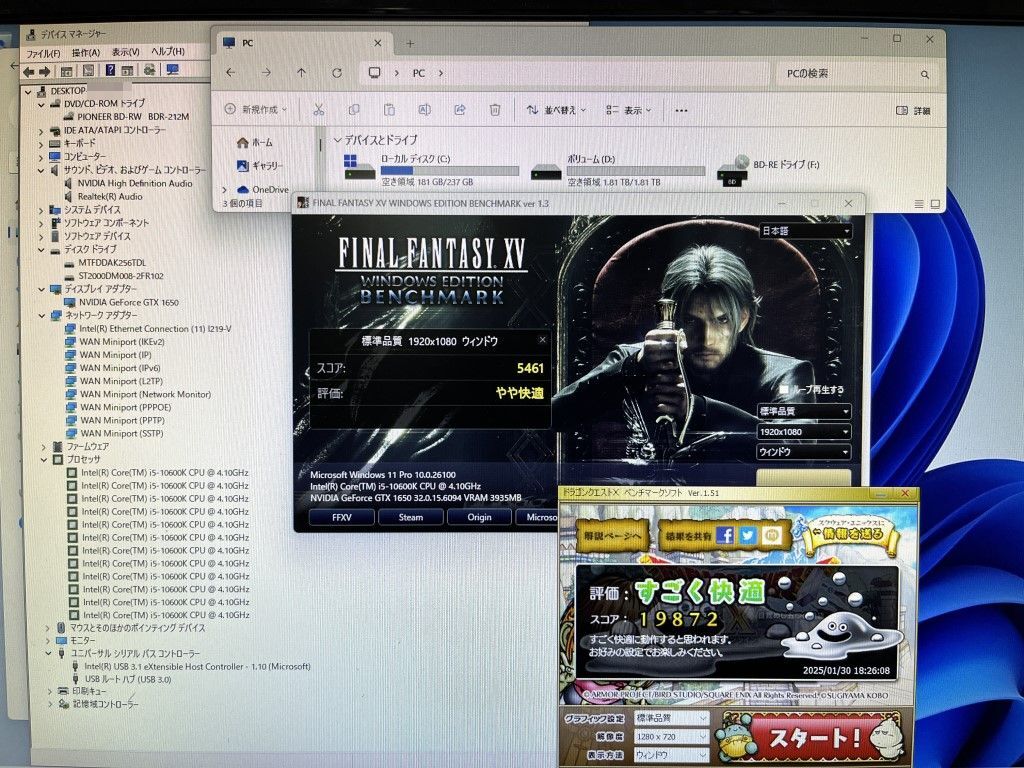Open the FFXV window mode dropdown
This screenshot has width=1024, height=768.
(804, 451)
